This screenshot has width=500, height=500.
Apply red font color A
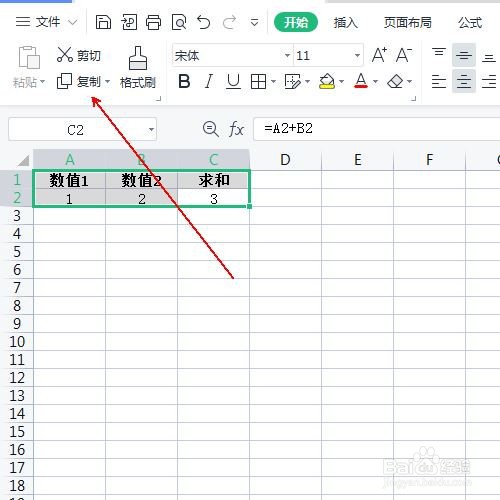pos(361,81)
